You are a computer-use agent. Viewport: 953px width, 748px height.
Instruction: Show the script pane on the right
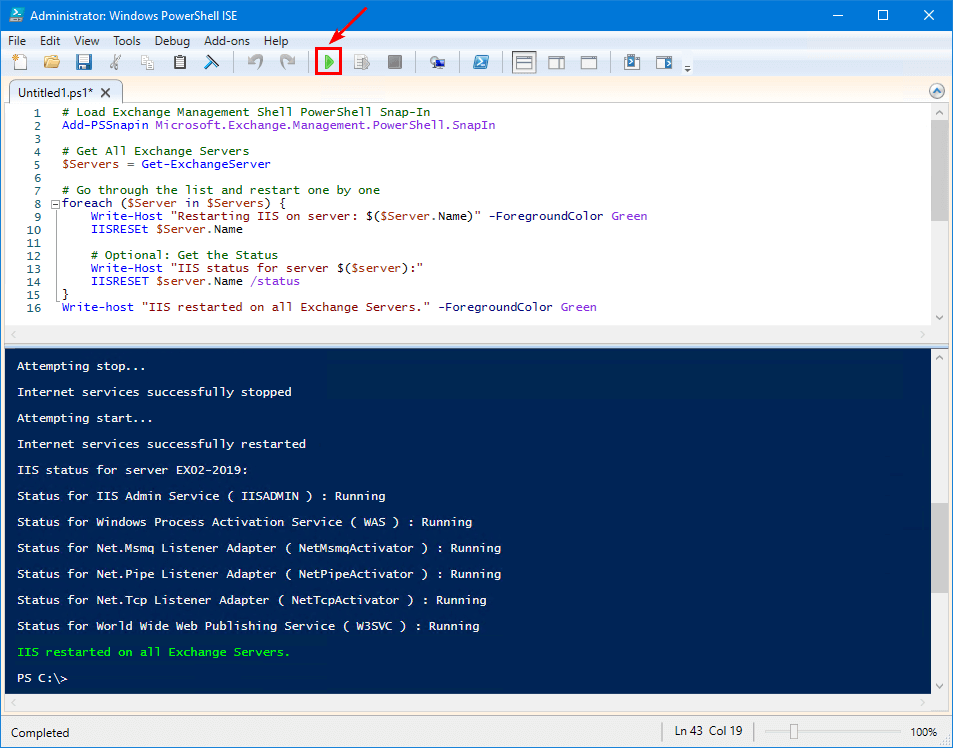pyautogui.click(x=557, y=63)
